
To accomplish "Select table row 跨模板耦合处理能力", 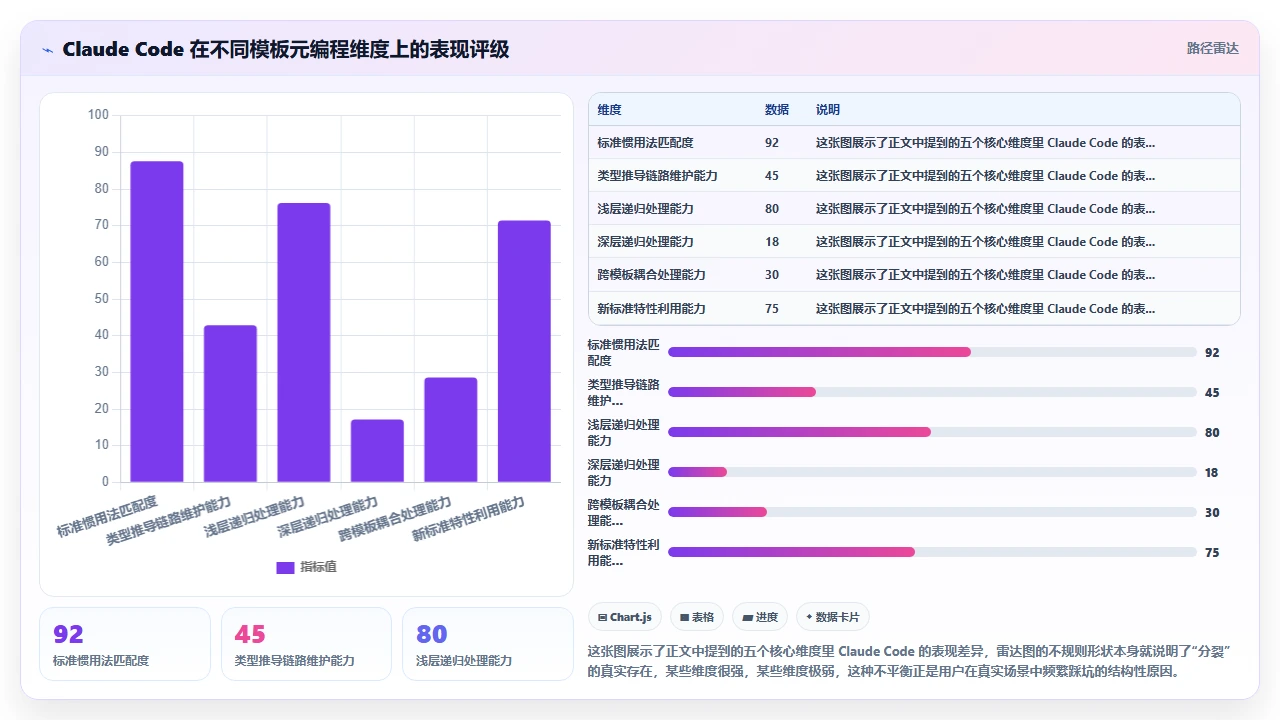I will 914,275.
